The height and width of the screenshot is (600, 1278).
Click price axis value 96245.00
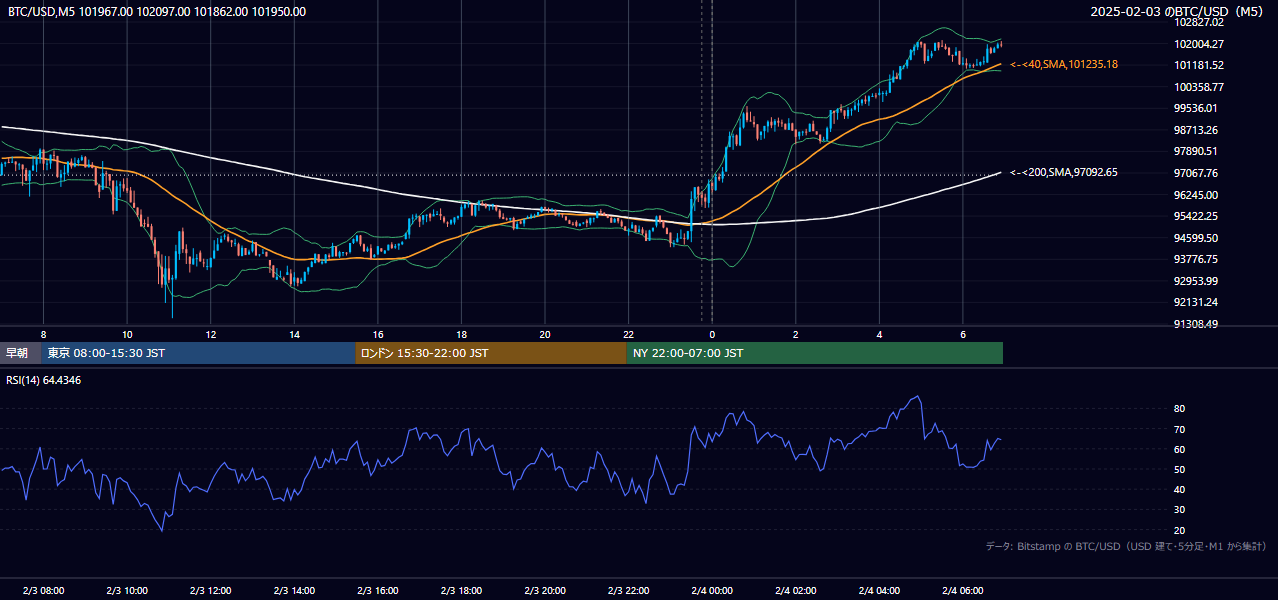tap(1197, 195)
